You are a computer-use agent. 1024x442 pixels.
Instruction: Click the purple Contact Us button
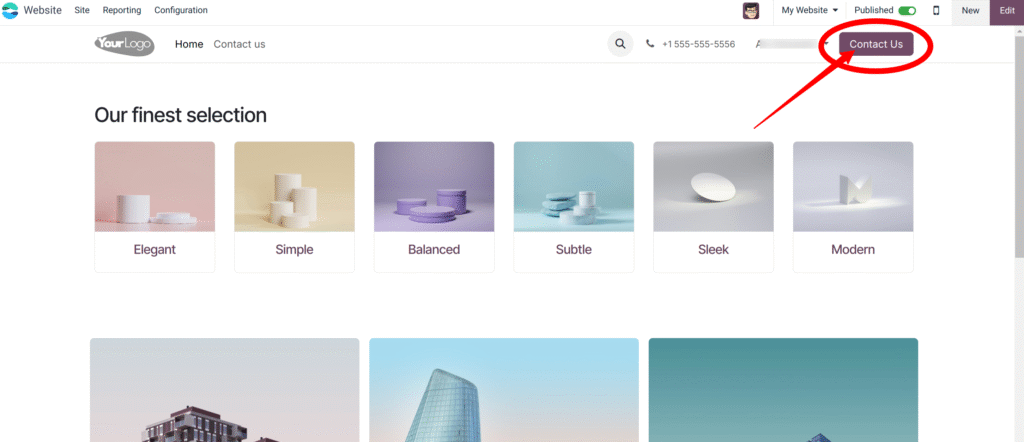[876, 44]
